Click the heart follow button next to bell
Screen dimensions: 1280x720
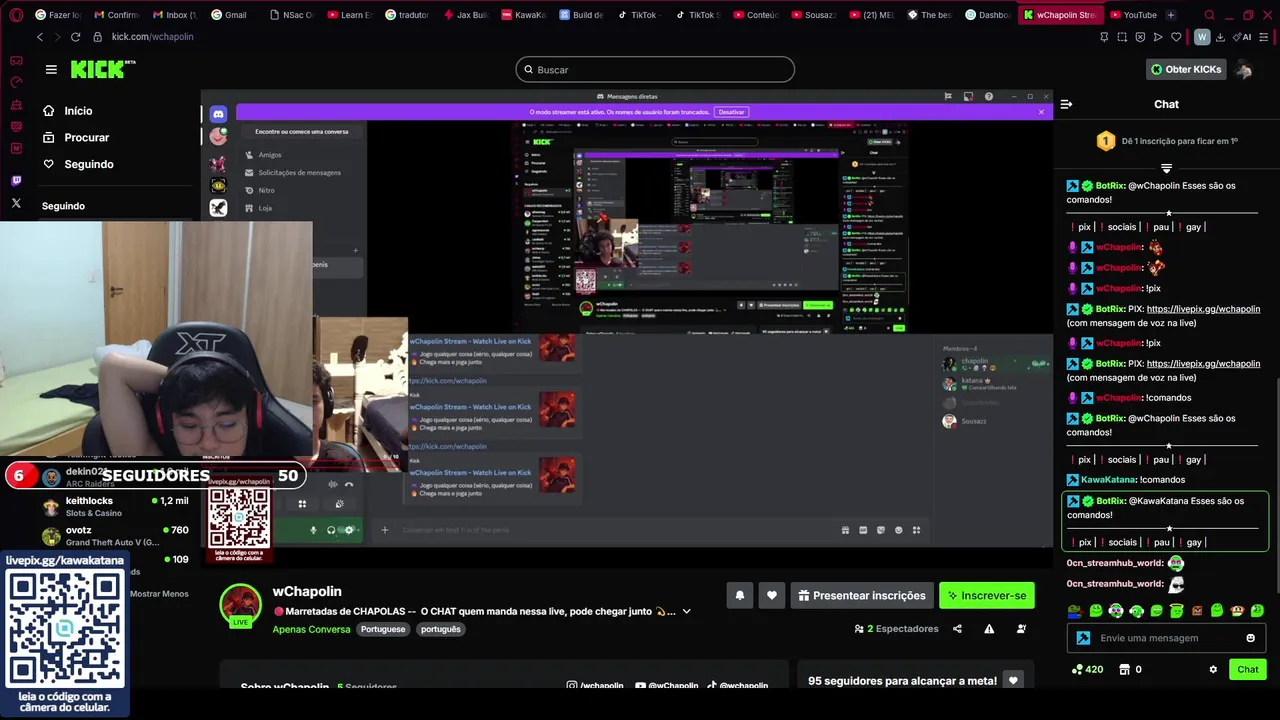[772, 595]
